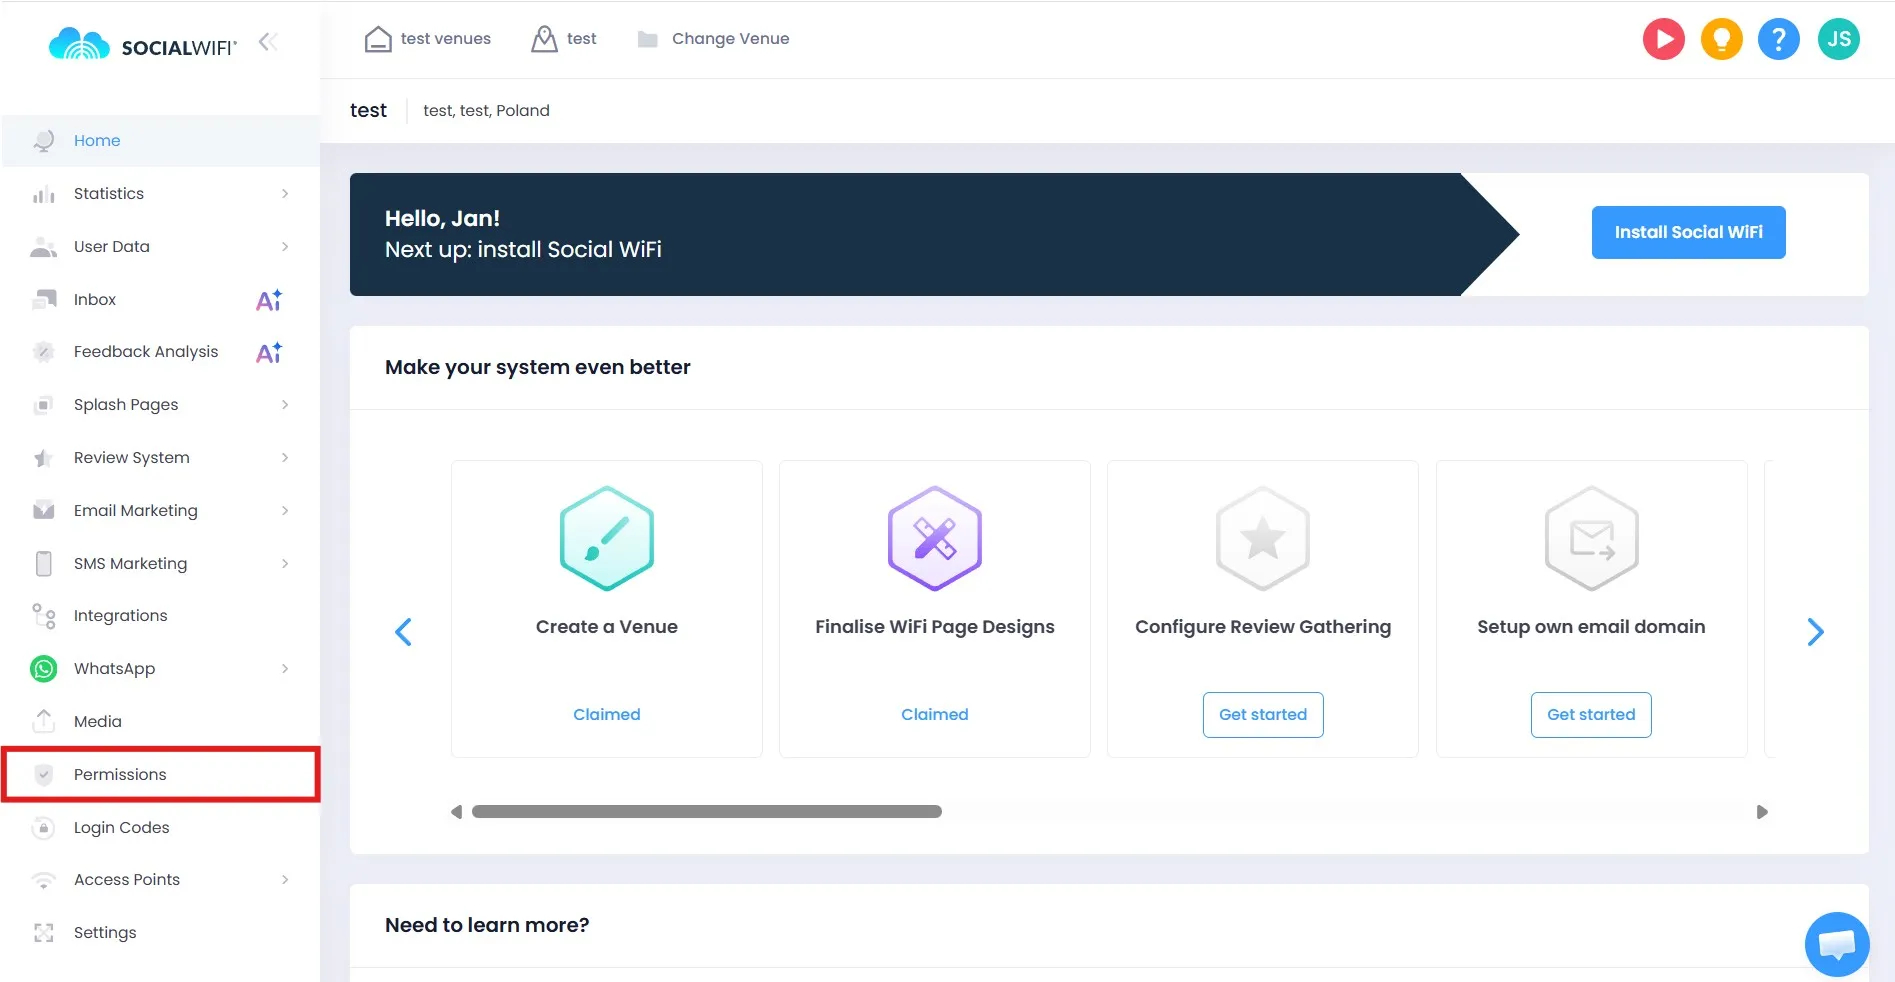Click Get started under Setup own email domain
This screenshot has height=982, width=1895.
(1591, 715)
